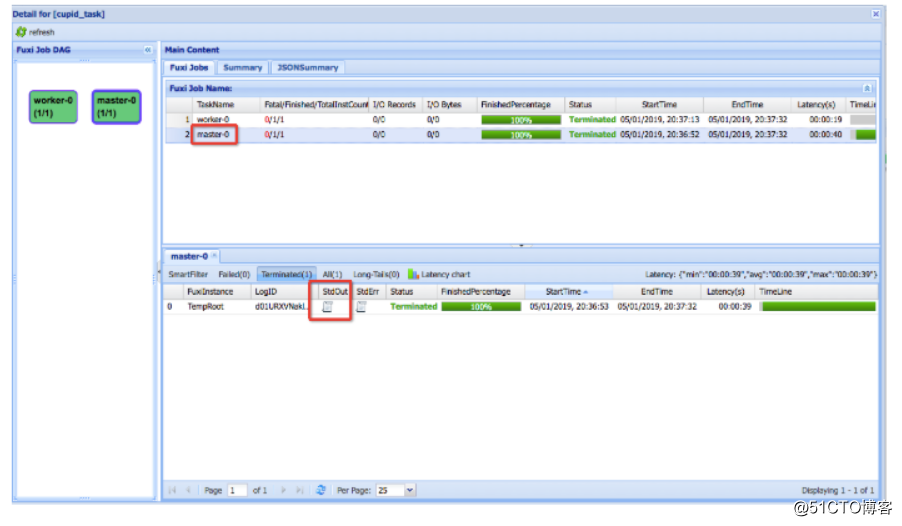Show Failed(0) instances filter

coord(234,275)
